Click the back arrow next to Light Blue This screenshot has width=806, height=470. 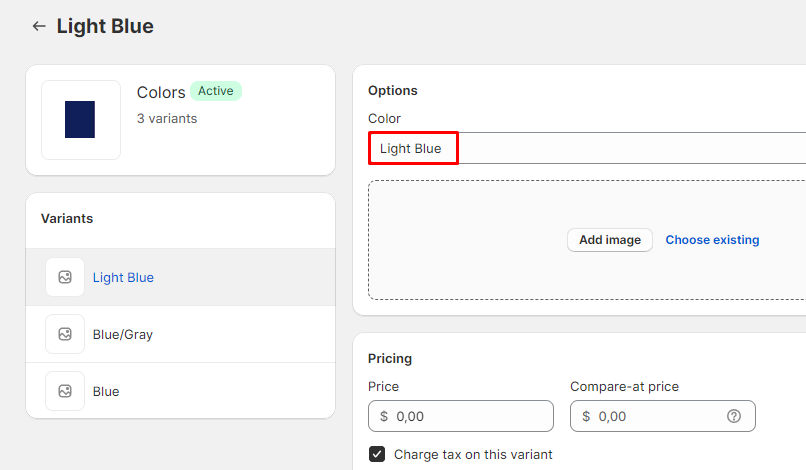coord(39,26)
